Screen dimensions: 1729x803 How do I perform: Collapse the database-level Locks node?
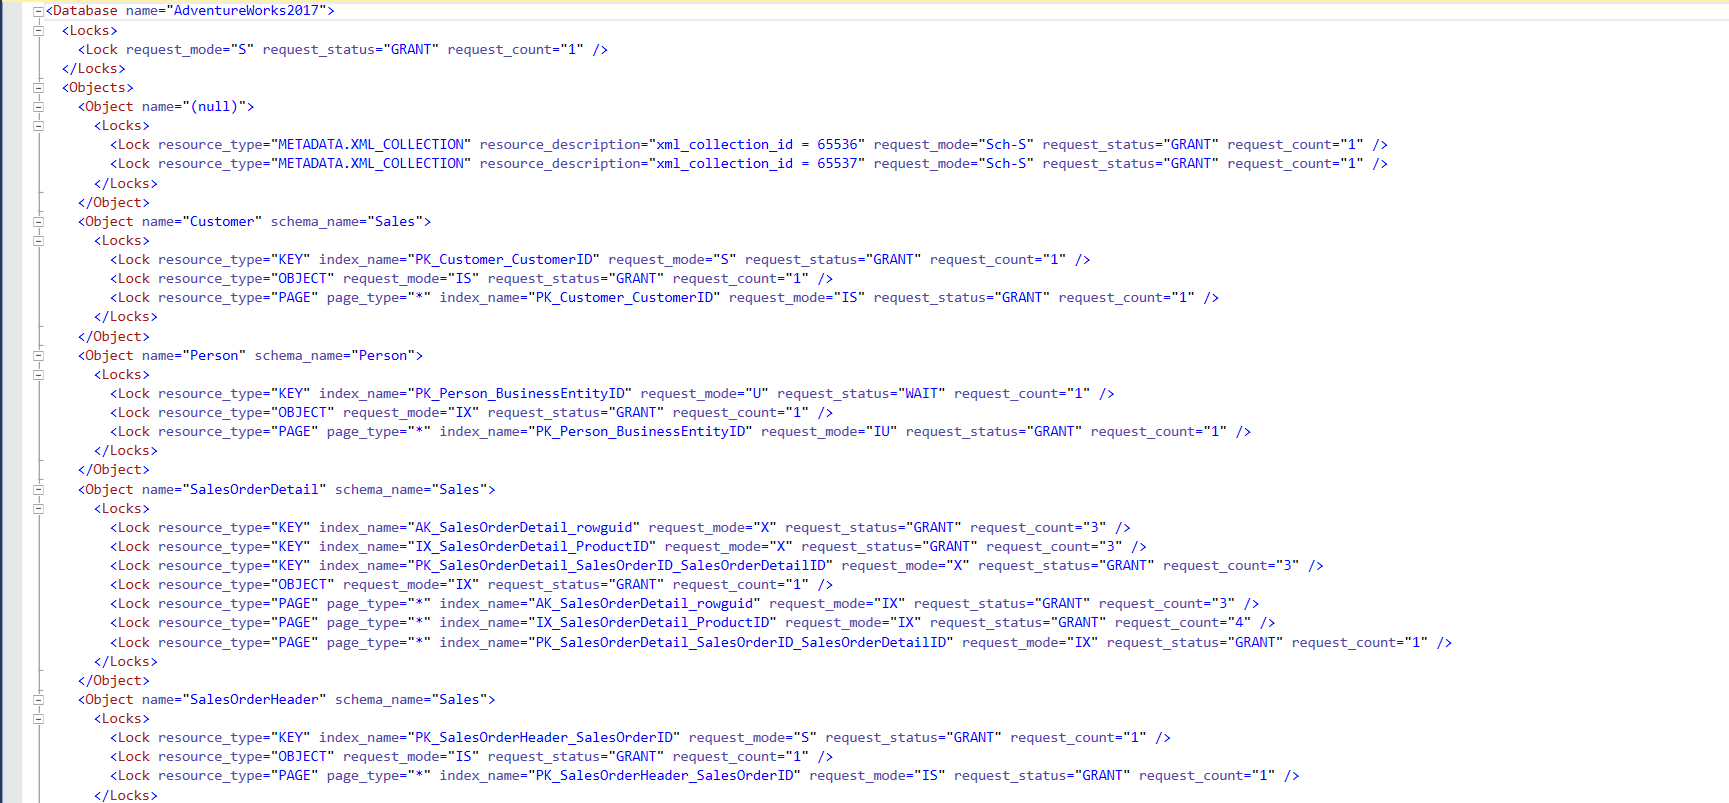(x=38, y=31)
